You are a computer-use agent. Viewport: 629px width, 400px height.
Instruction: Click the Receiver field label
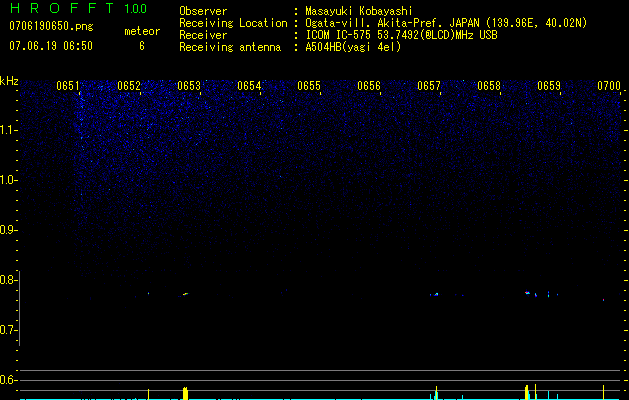click(x=203, y=35)
